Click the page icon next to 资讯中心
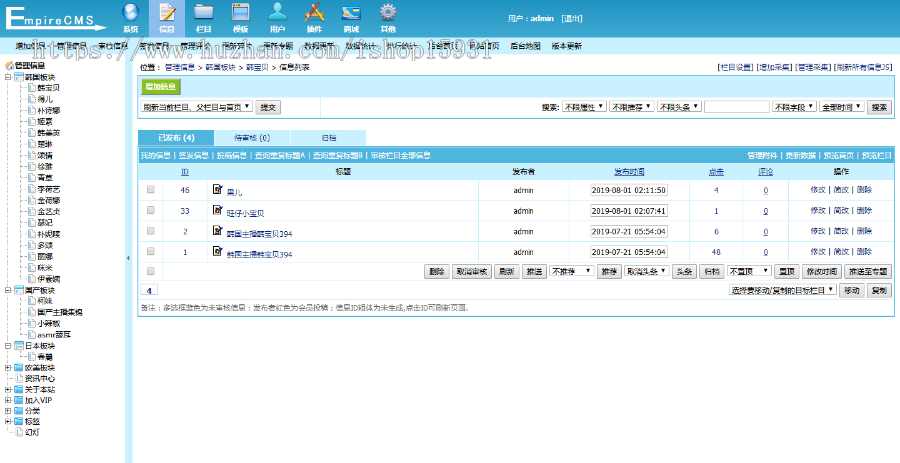The image size is (900, 463). point(18,379)
